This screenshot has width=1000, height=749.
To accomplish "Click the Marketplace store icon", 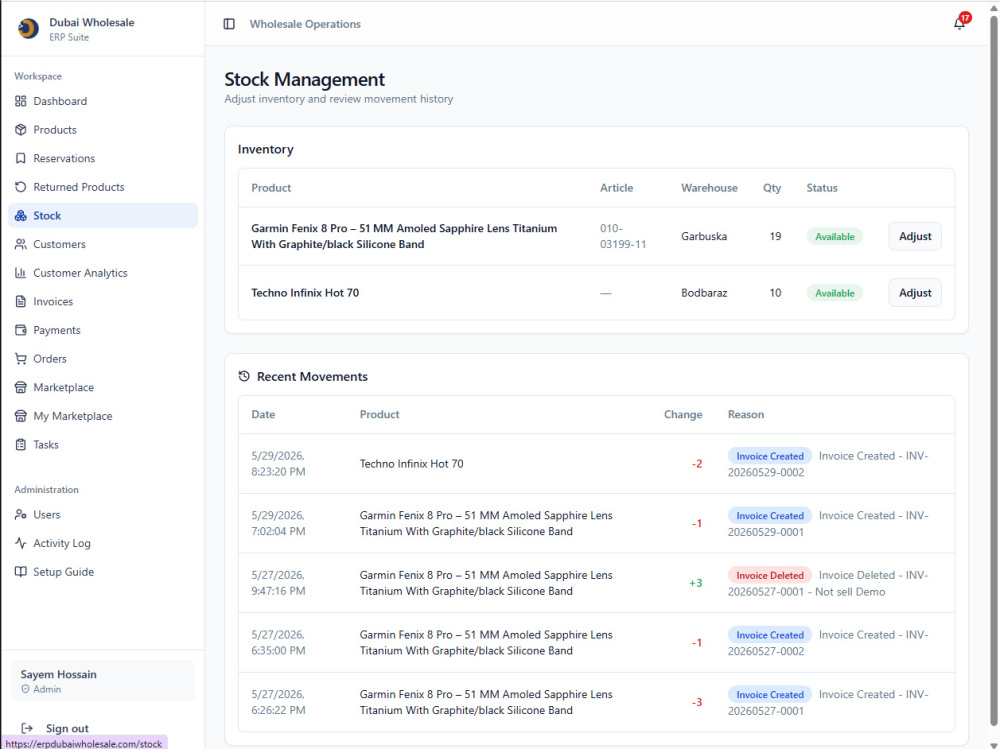I will (21, 387).
